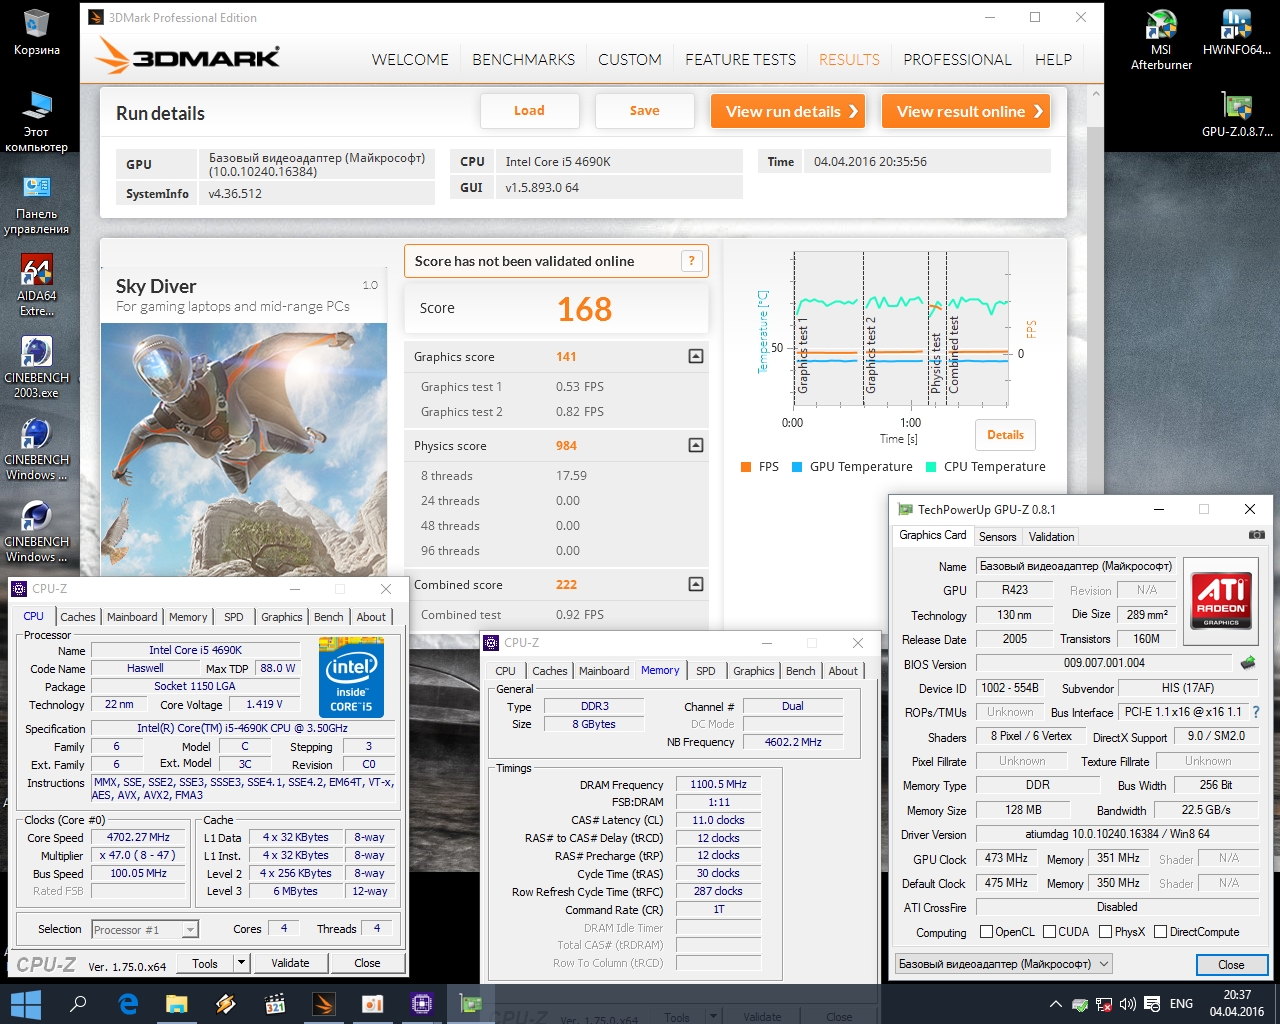Switch to 3DMark taskbar icon
The height and width of the screenshot is (1024, 1280).
324,1004
